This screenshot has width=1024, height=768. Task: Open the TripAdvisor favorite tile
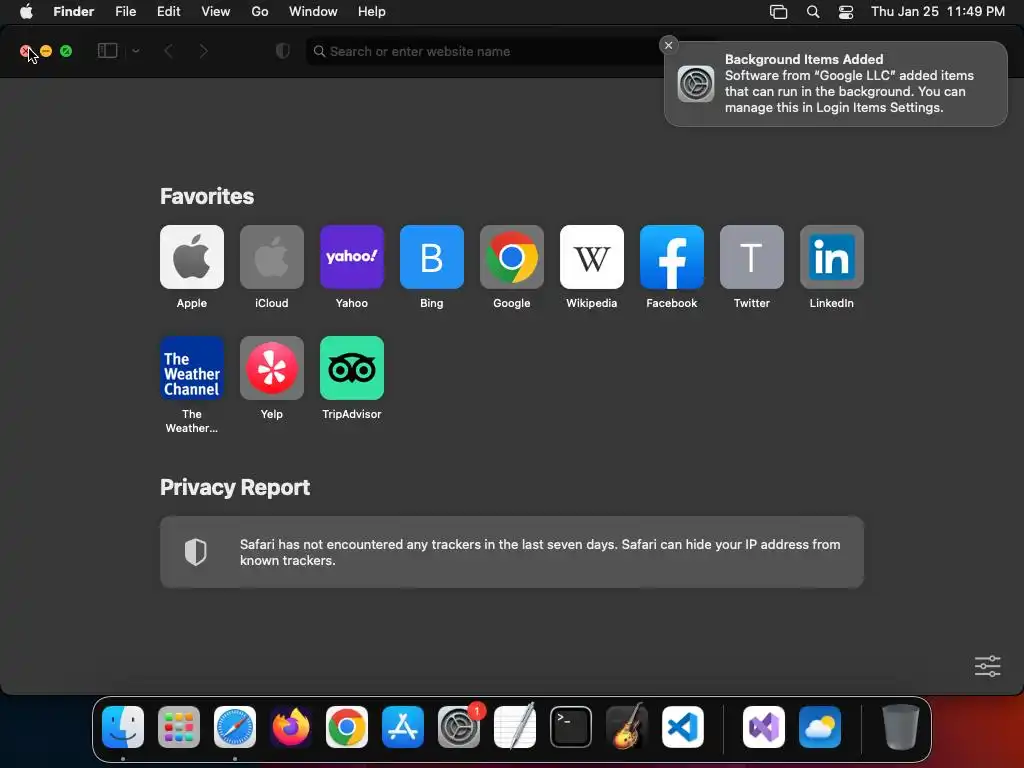pyautogui.click(x=351, y=368)
